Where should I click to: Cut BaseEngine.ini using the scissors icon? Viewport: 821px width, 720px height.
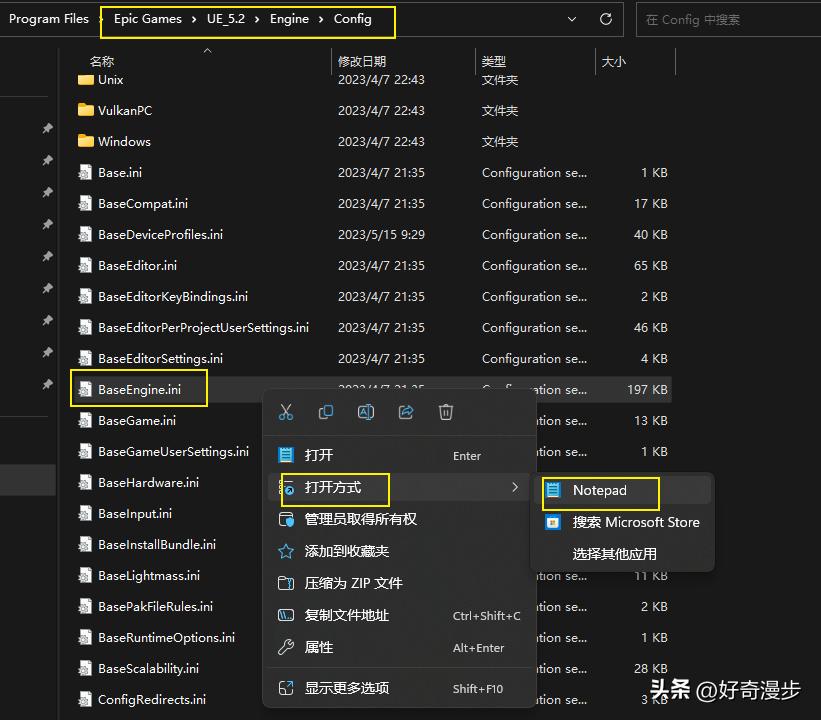coord(287,411)
